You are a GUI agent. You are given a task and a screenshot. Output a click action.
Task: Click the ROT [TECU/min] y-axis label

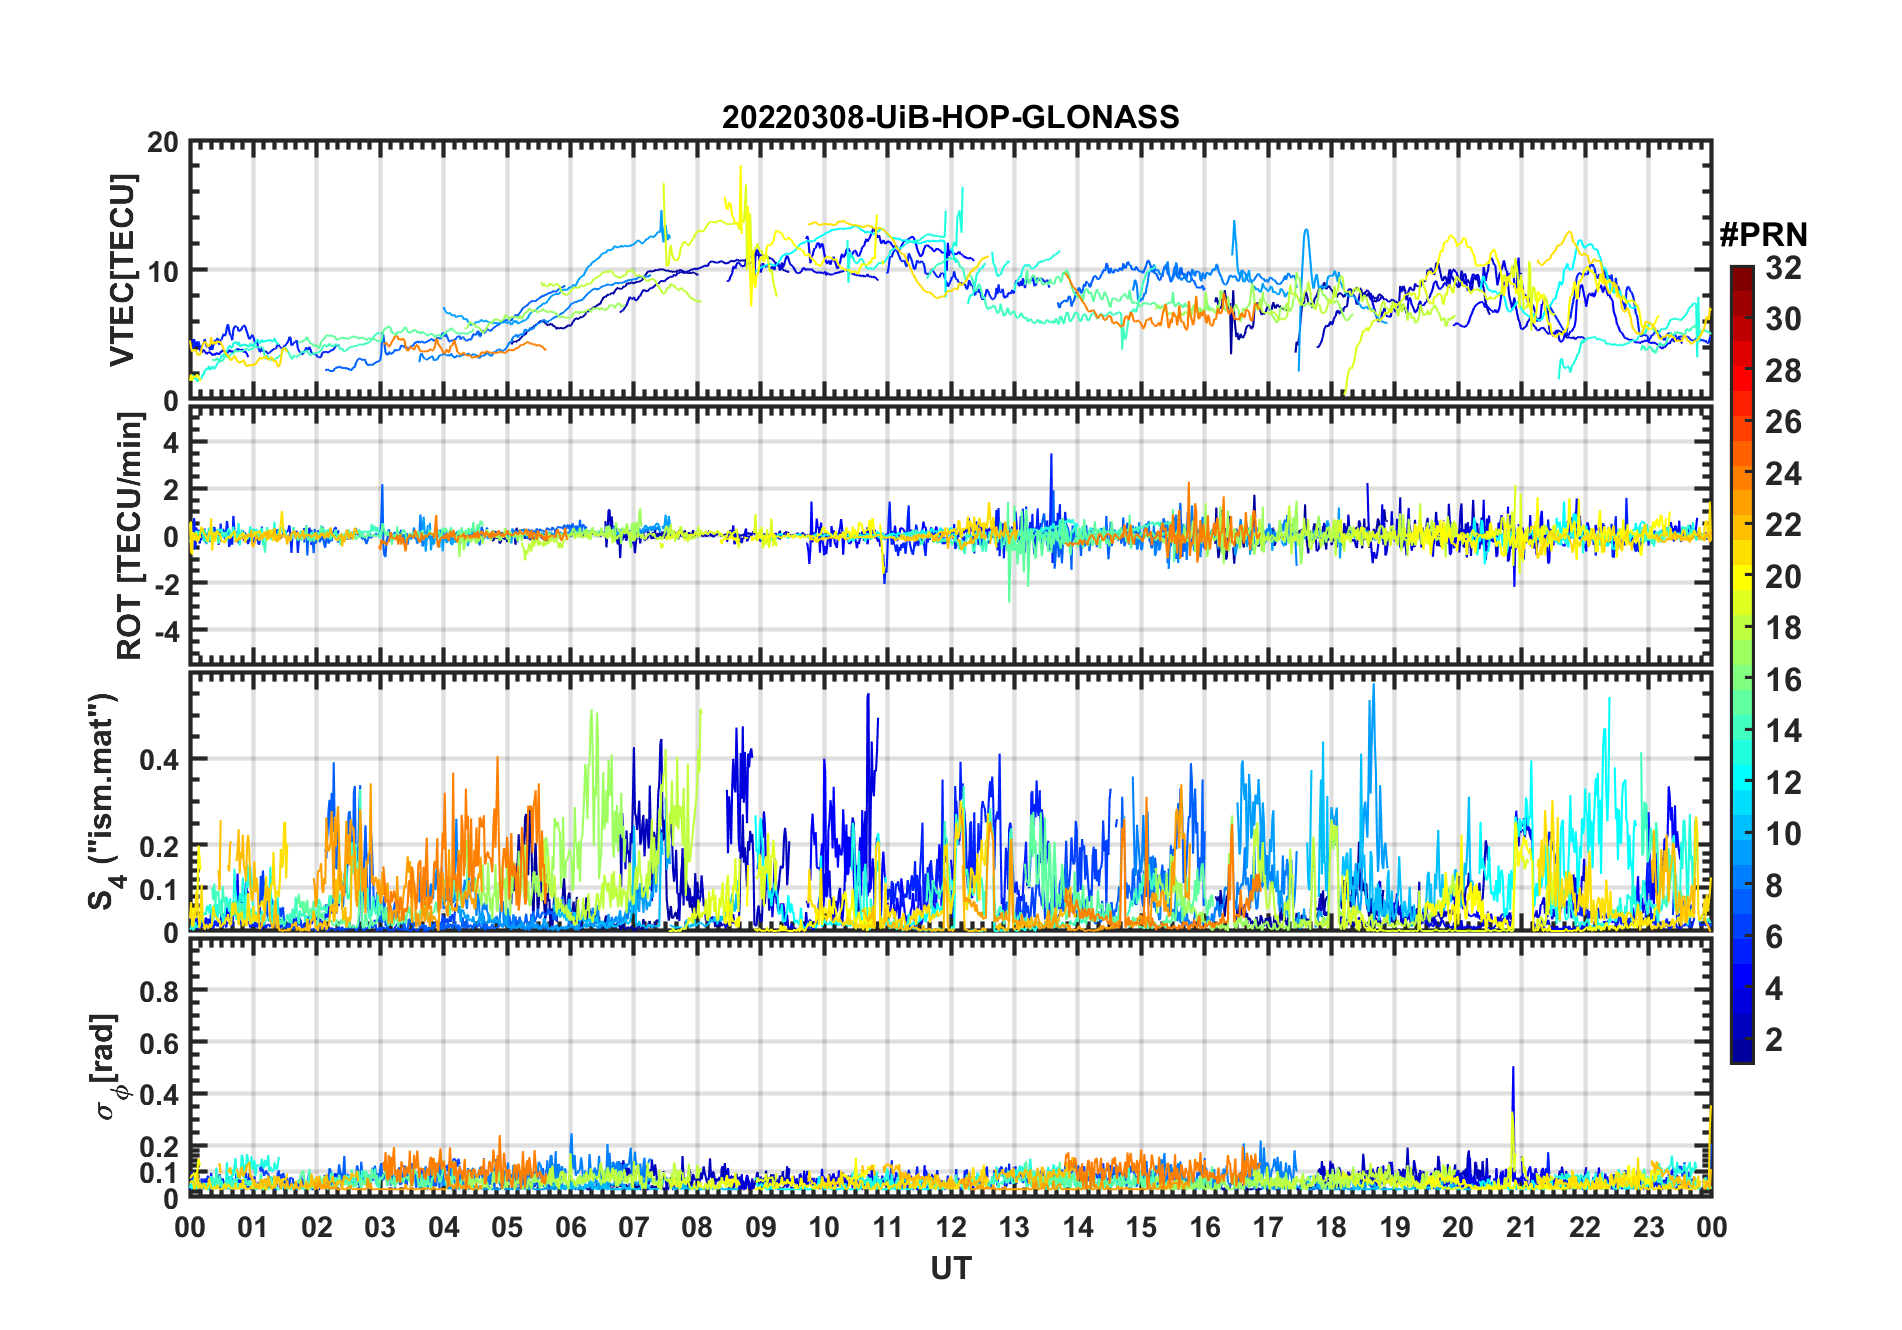(129, 536)
